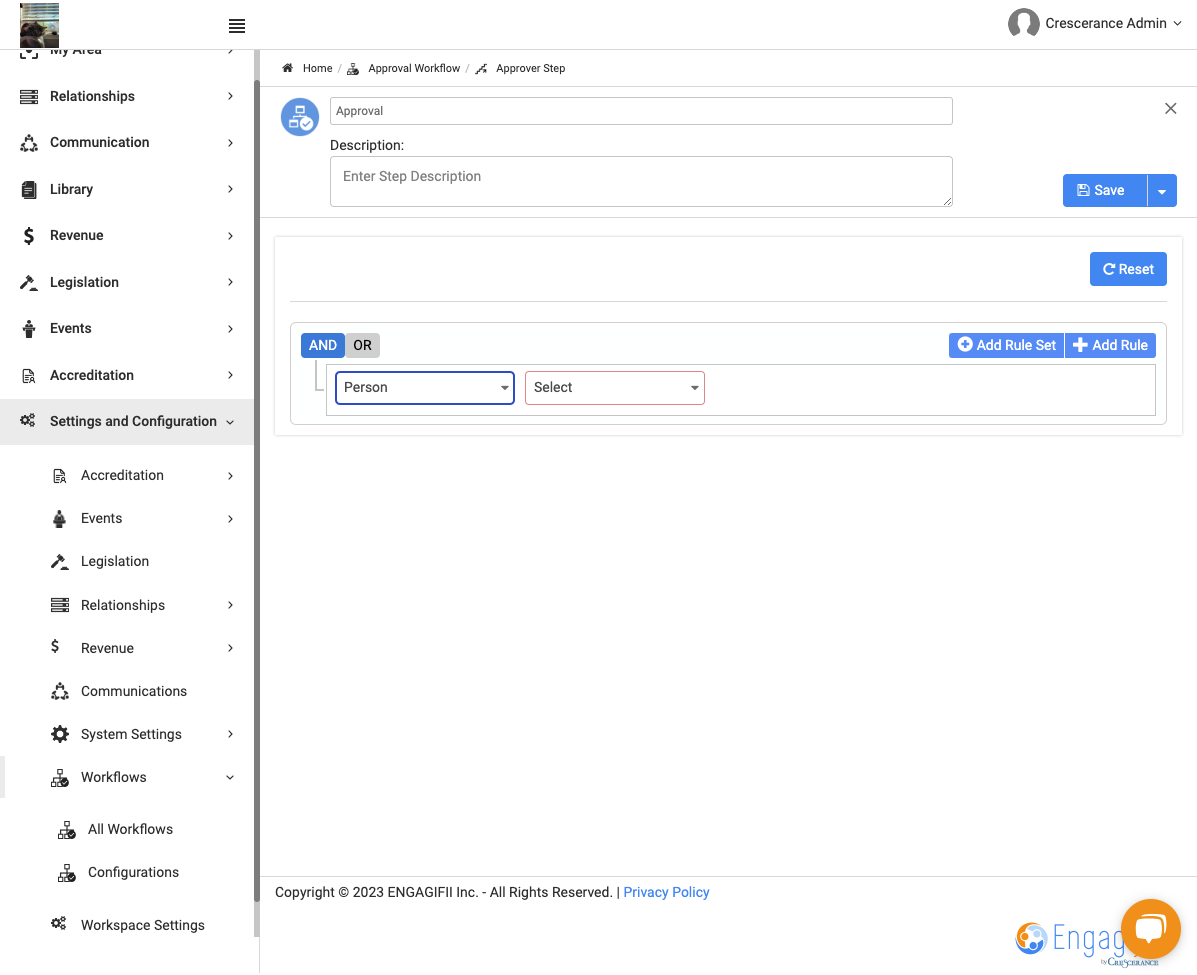Screen dimensions: 1197x975
Task: Click the submenu Legislation gavel icon
Action: point(60,563)
